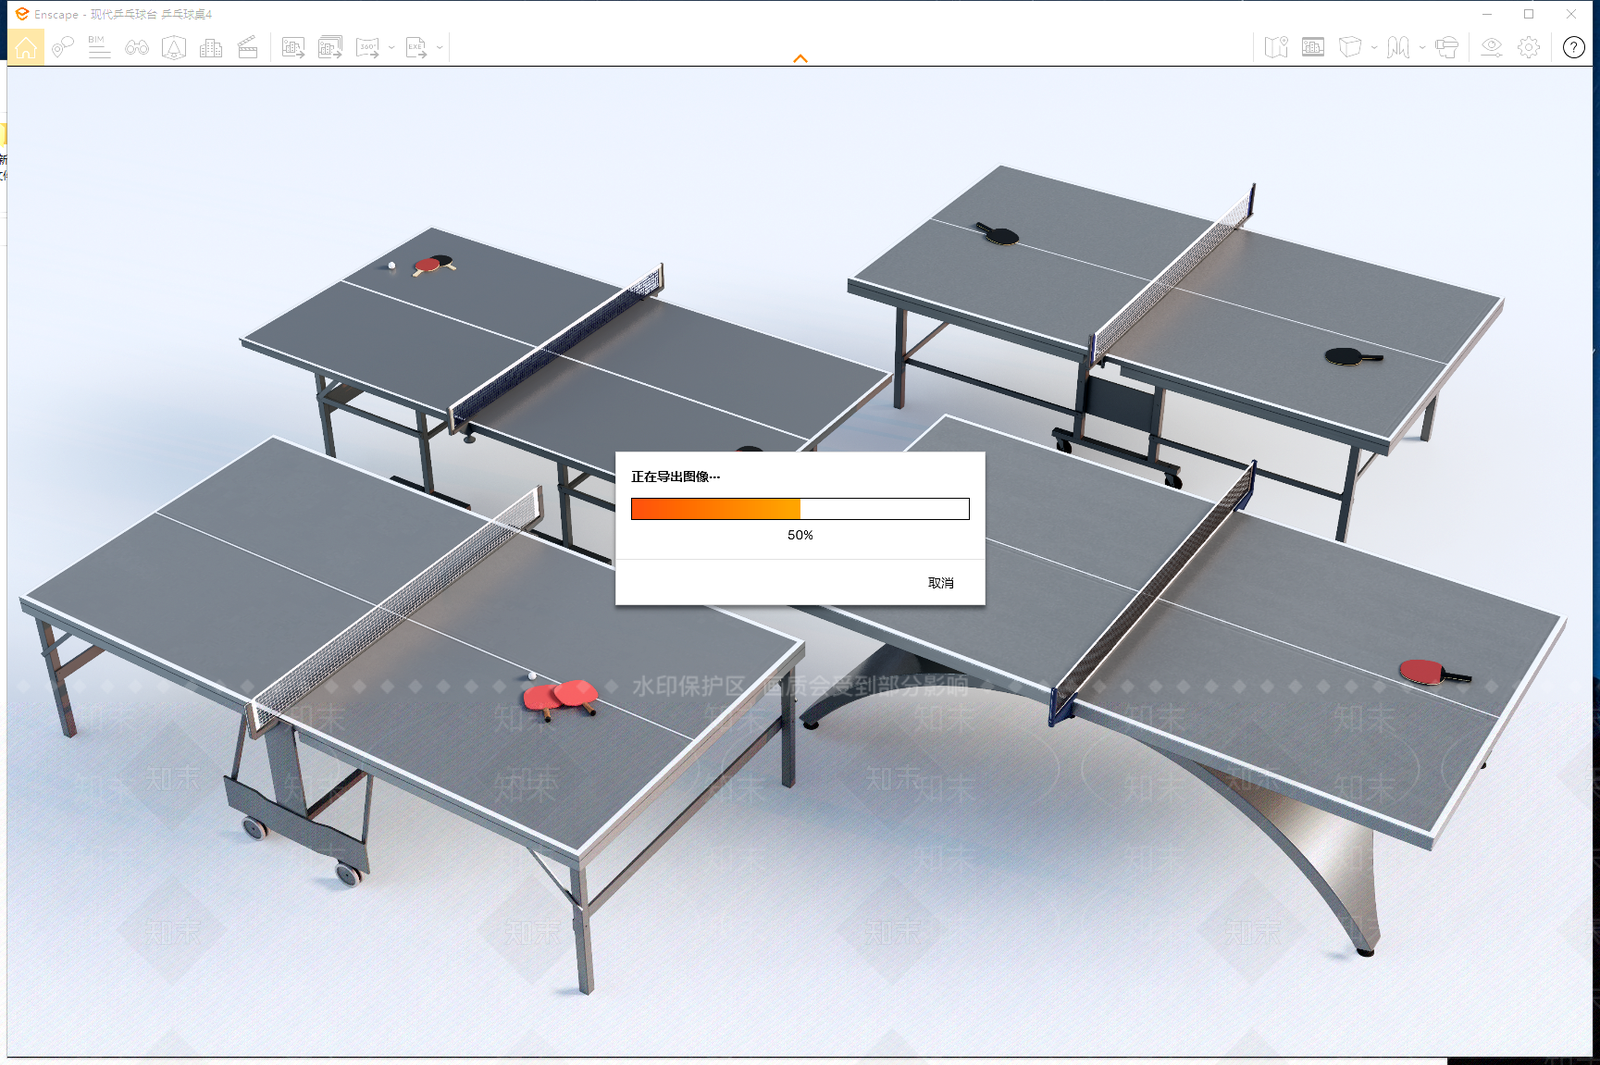Open the general settings gear icon
Viewport: 1600px width, 1065px height.
(x=1528, y=47)
